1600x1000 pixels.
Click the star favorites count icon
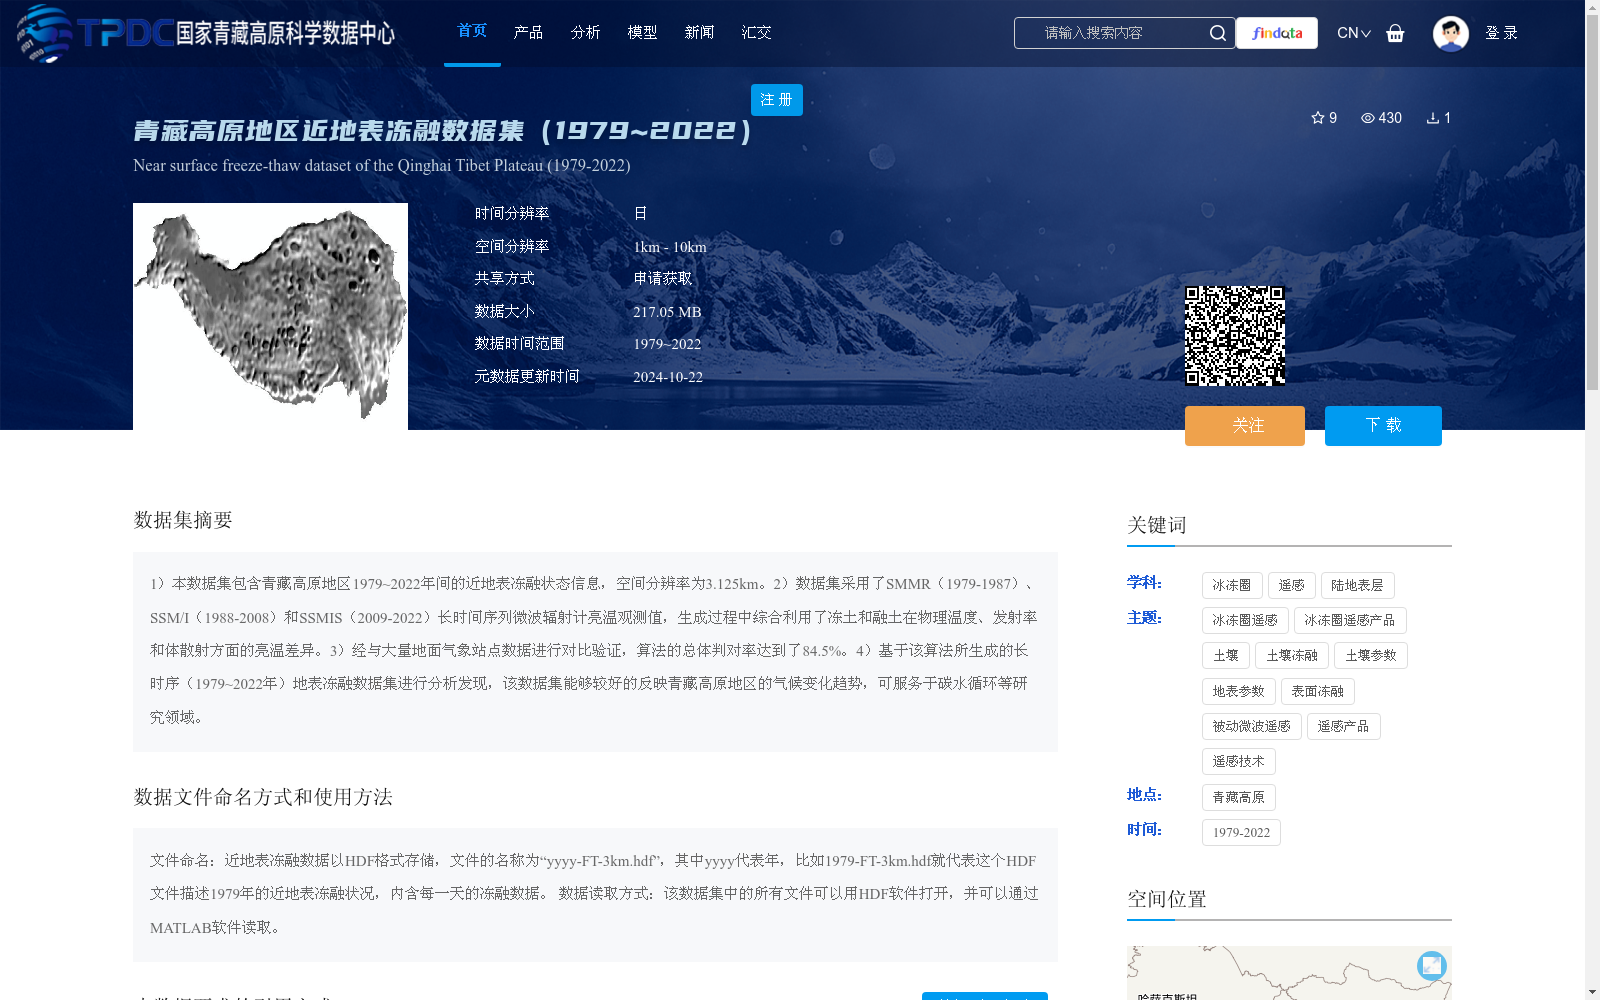1318,118
